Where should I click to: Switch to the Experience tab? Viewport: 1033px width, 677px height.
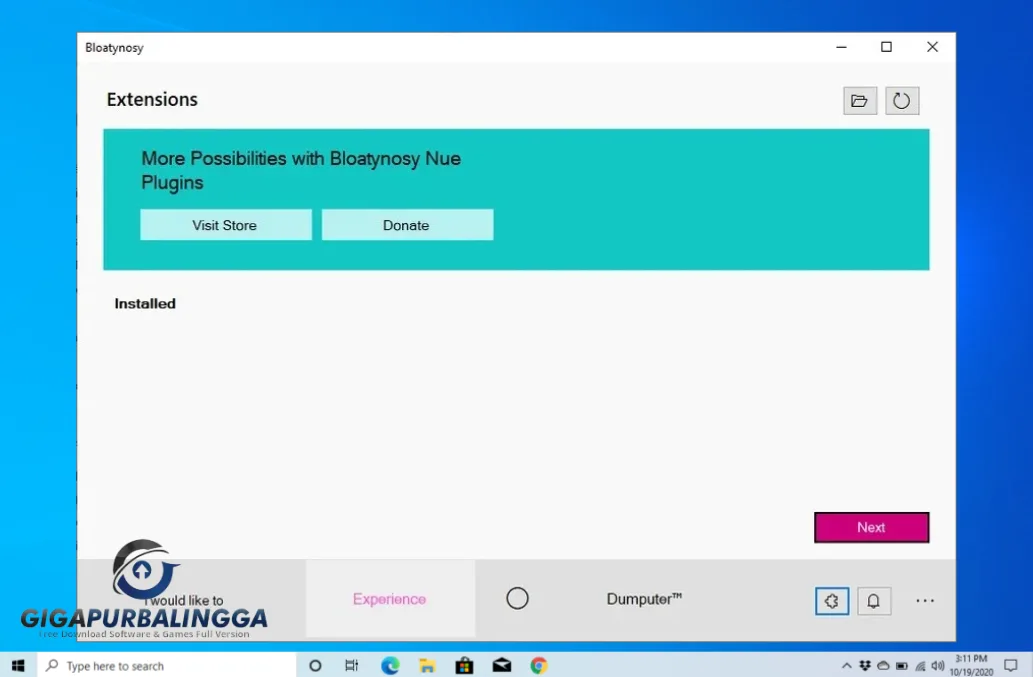click(x=390, y=599)
